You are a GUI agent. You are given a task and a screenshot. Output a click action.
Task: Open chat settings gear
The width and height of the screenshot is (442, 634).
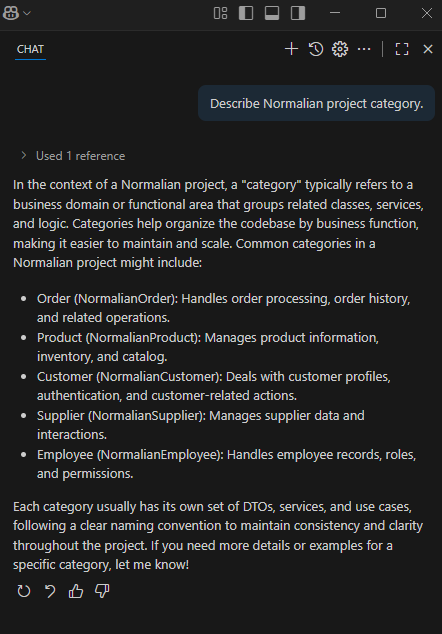coord(340,49)
